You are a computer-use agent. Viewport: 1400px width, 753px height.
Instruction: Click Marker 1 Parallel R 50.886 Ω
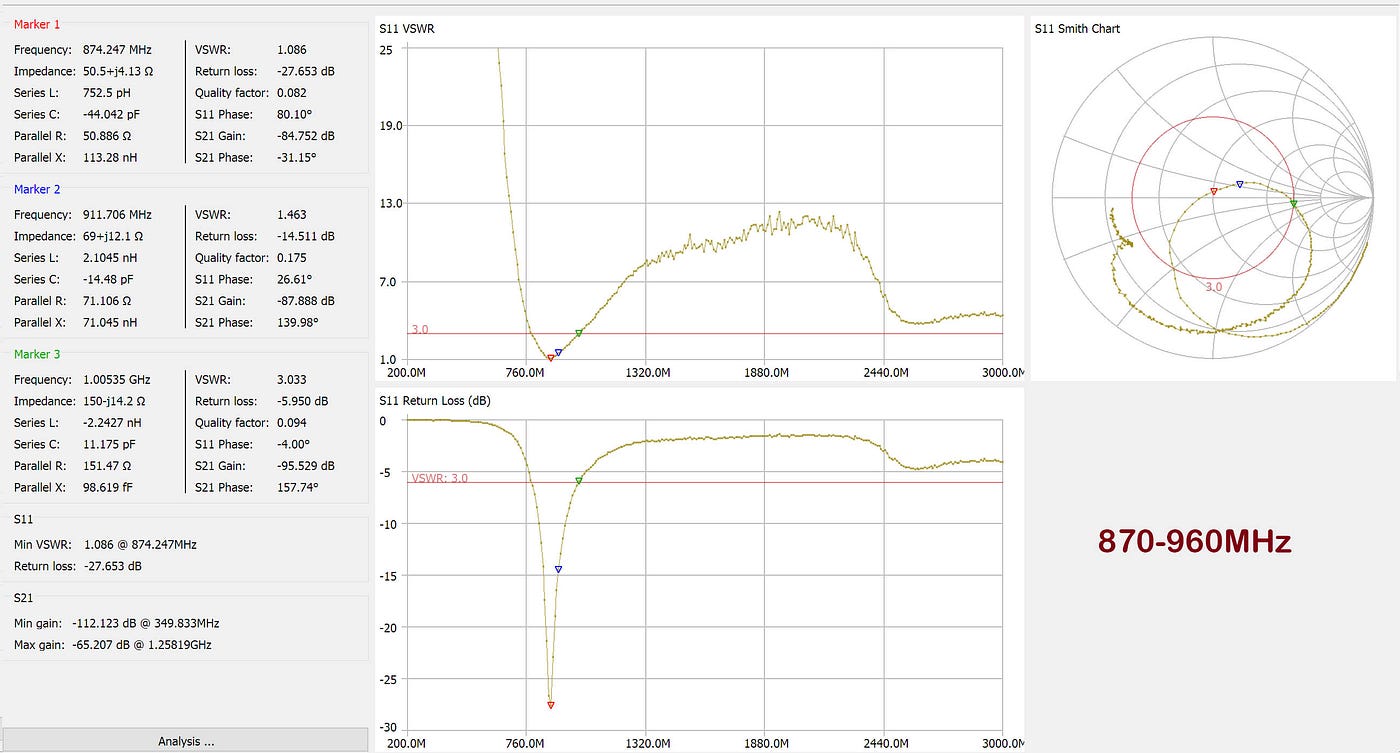pos(108,136)
